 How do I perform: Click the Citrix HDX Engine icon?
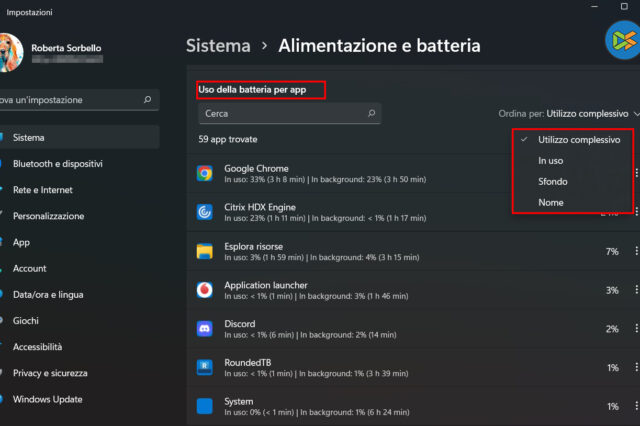205,212
